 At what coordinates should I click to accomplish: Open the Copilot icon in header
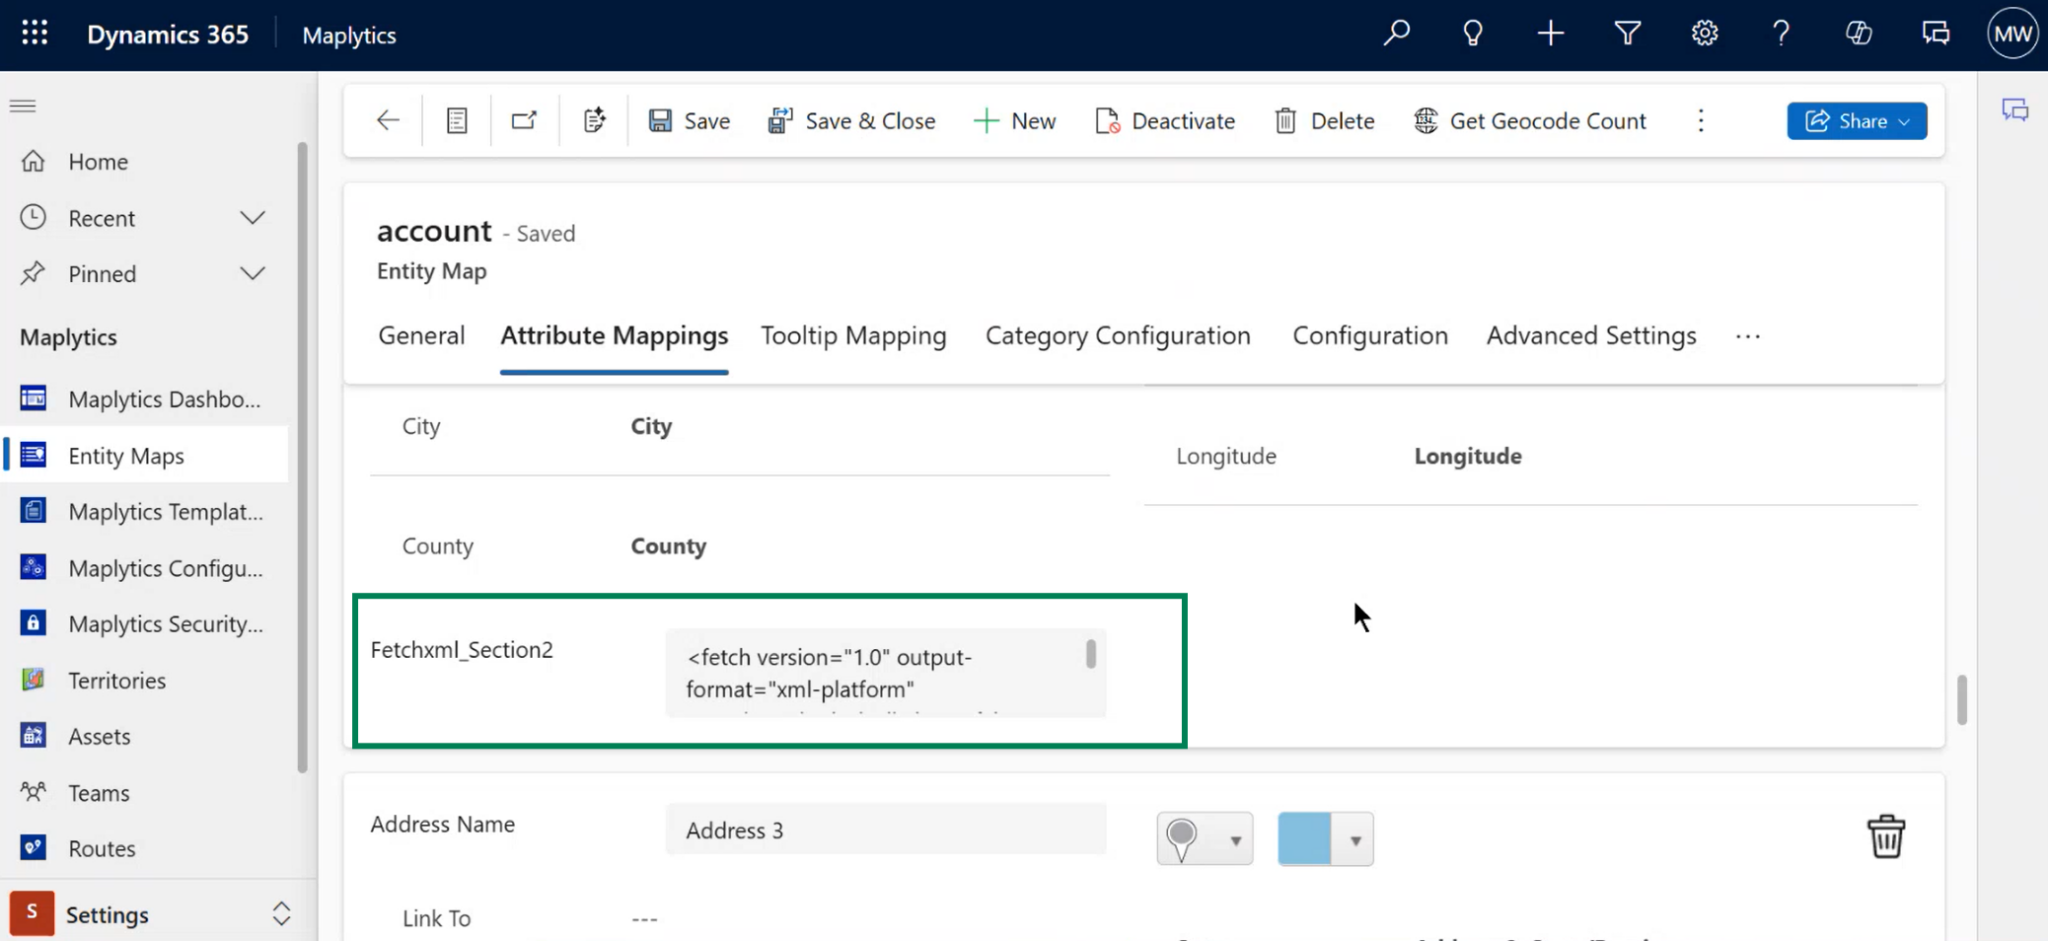coord(1858,34)
